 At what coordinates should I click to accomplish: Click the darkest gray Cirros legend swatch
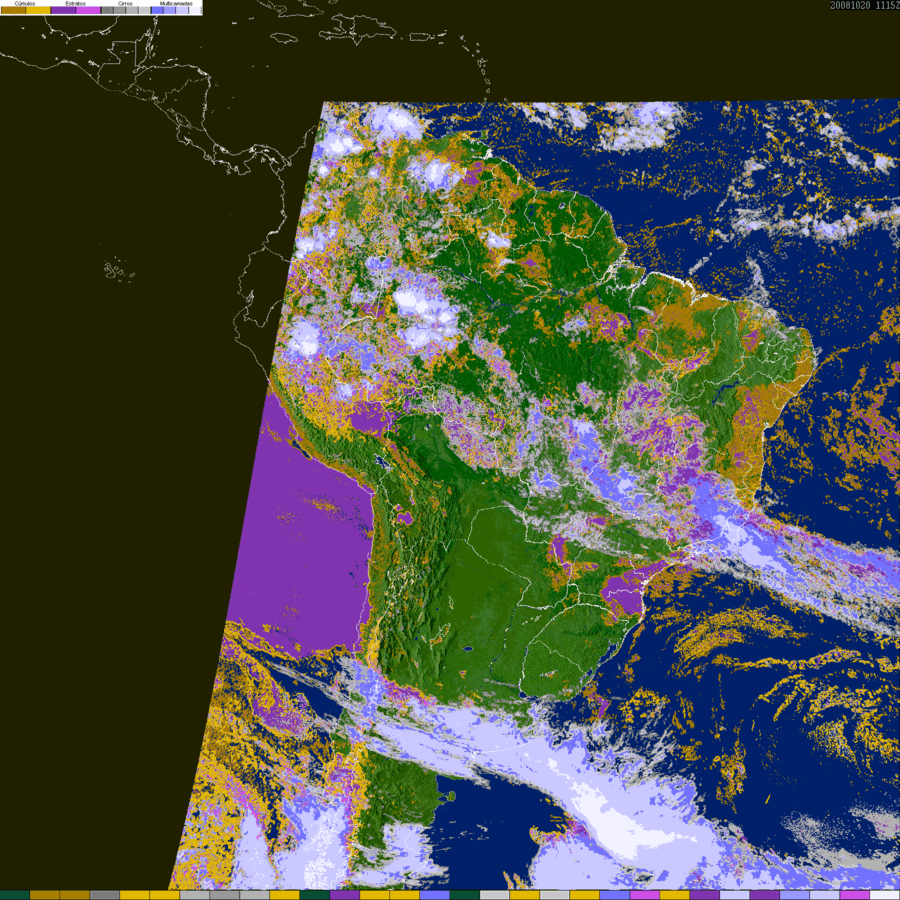[107, 10]
